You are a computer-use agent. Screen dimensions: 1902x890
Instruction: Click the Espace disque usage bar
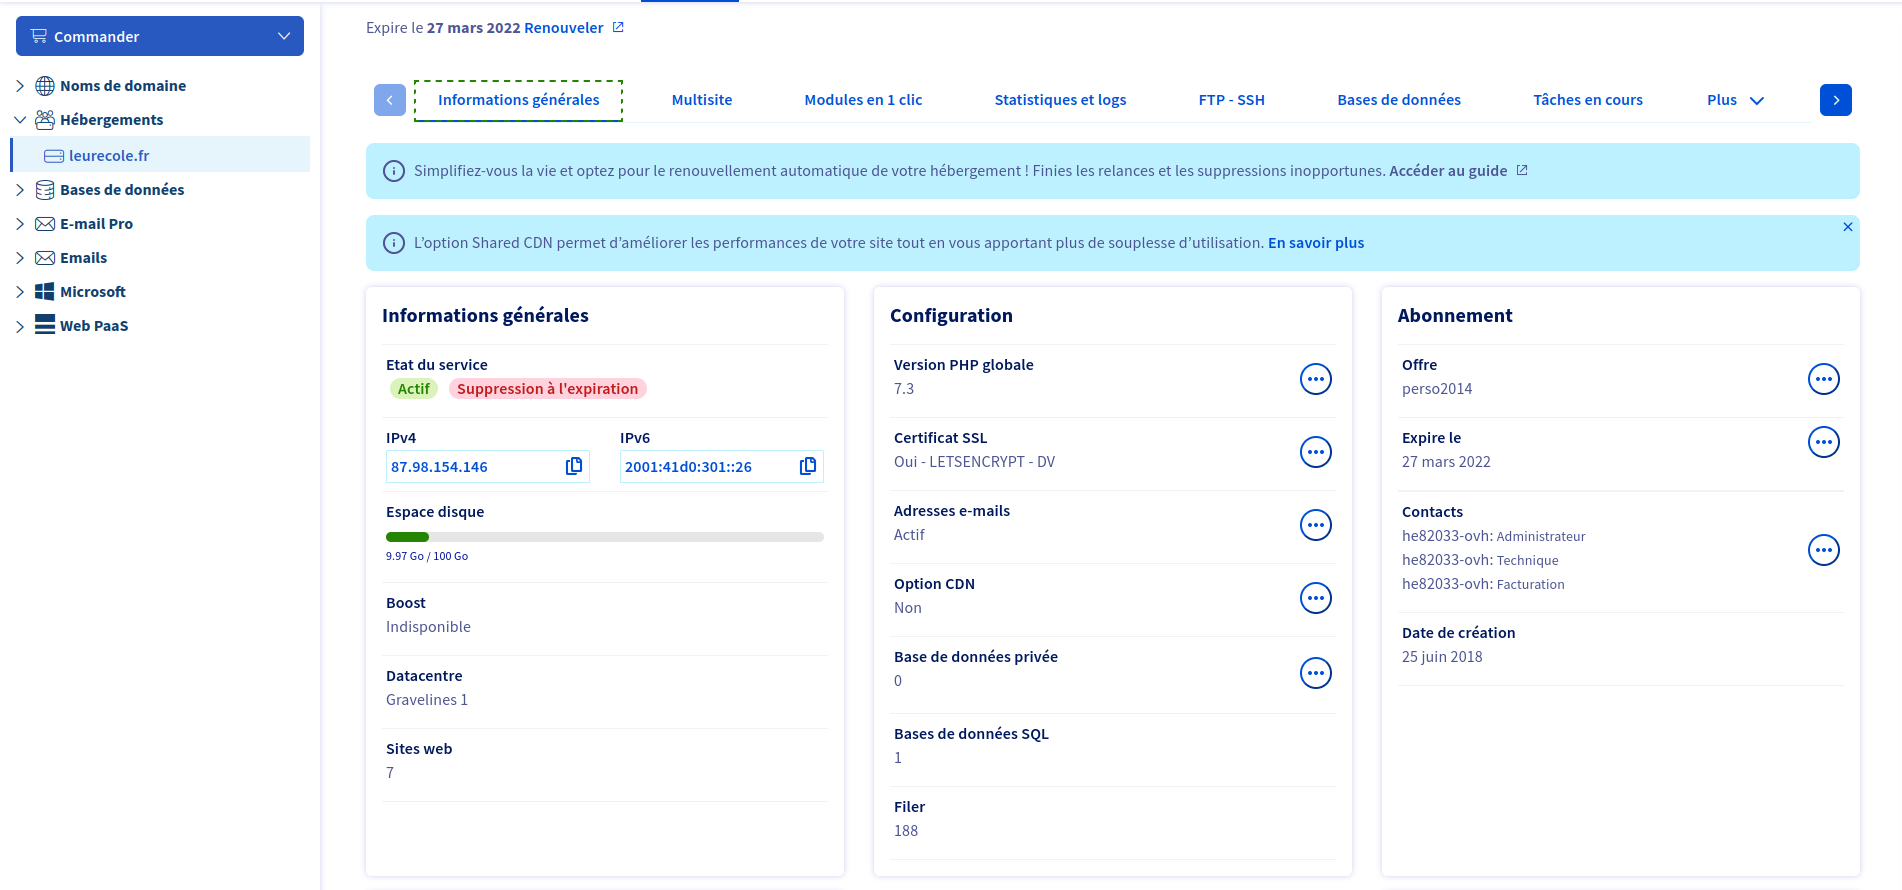tap(604, 537)
